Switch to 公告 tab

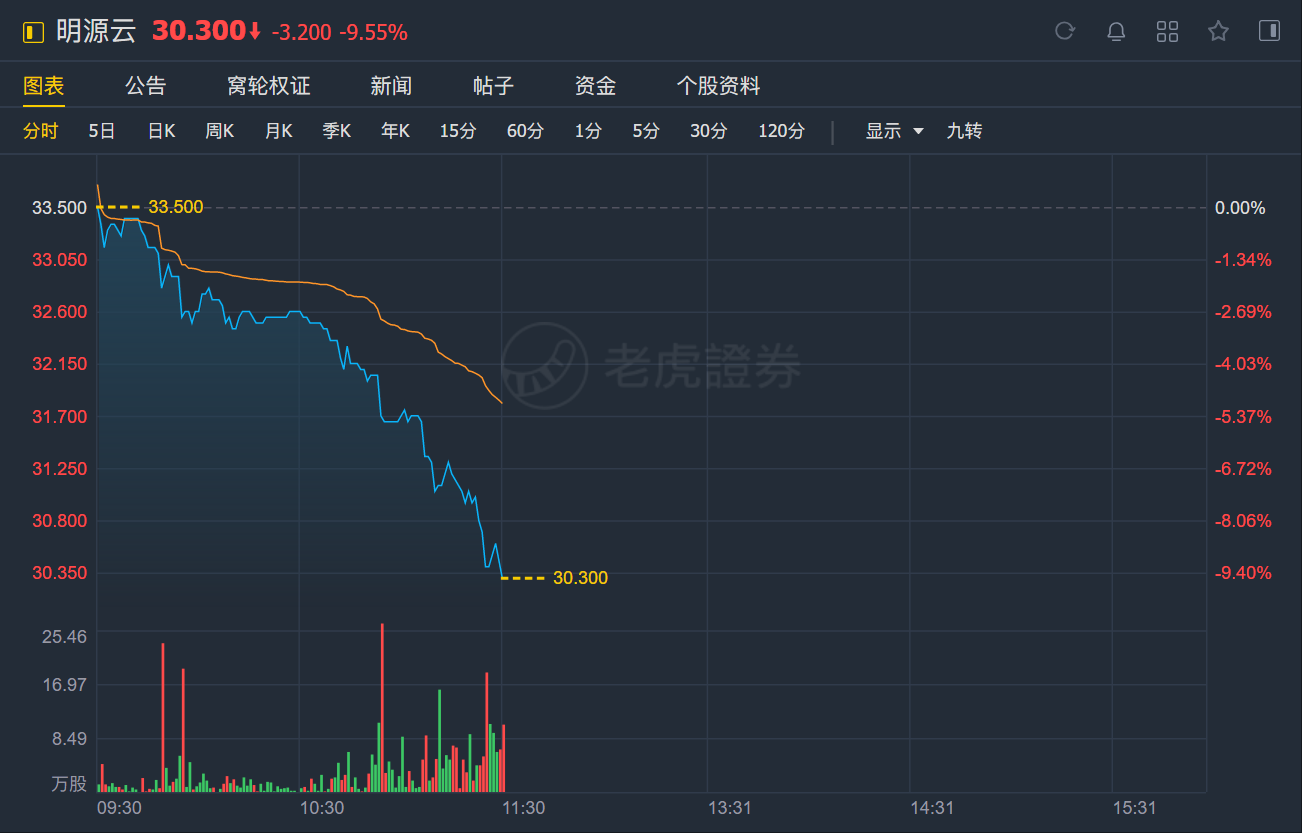coord(145,86)
